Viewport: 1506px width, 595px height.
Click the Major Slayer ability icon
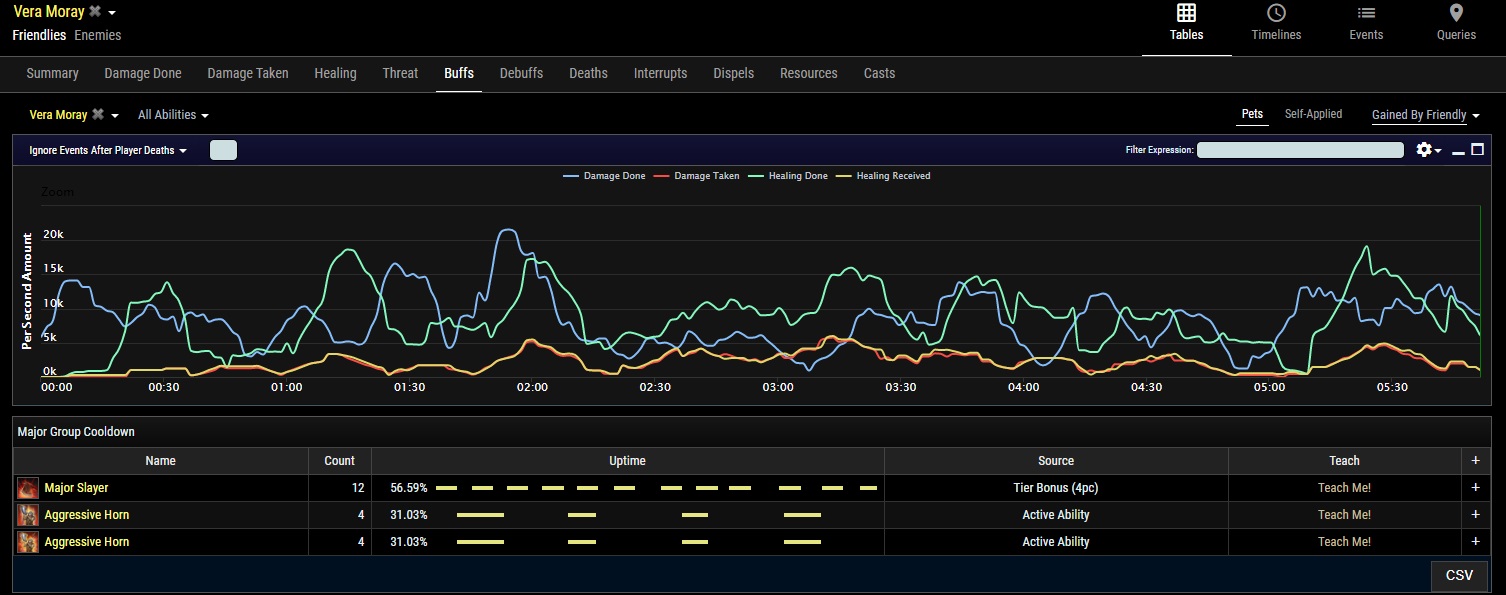tap(28, 488)
